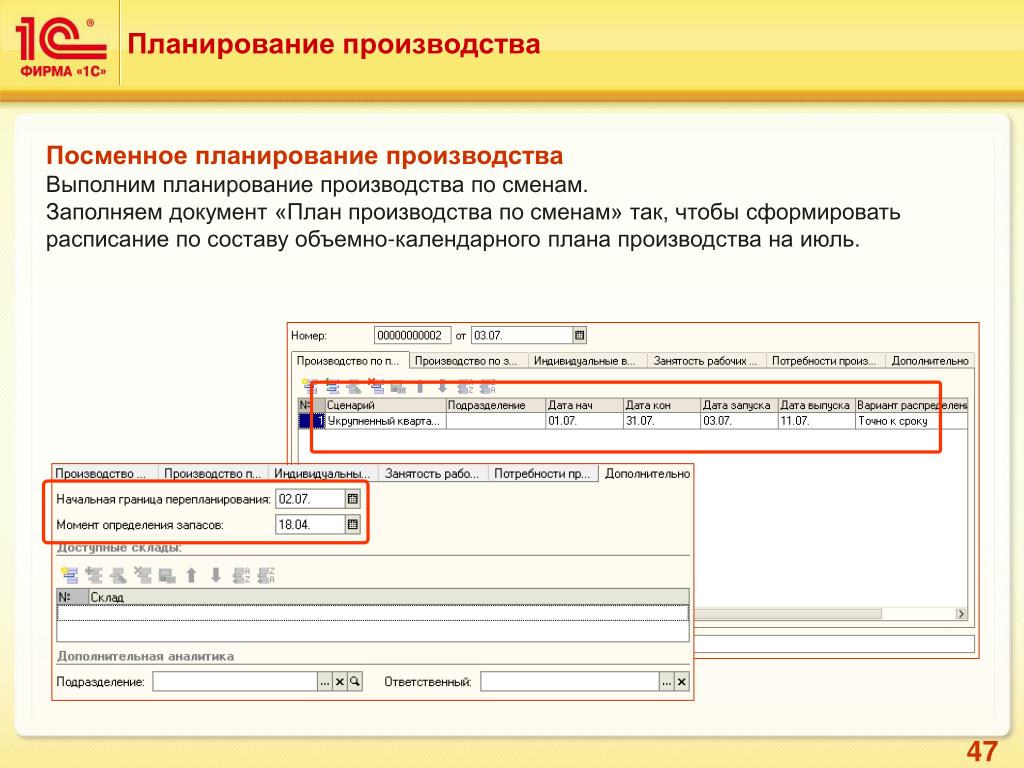The width and height of the screenshot is (1024, 768).
Task: Click the Номер field 00000000002
Action: point(412,335)
